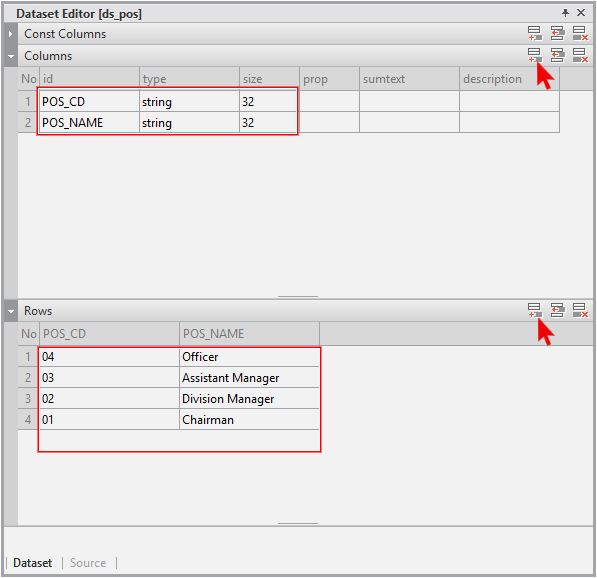Close the Dataset Editor panel

pyautogui.click(x=581, y=13)
